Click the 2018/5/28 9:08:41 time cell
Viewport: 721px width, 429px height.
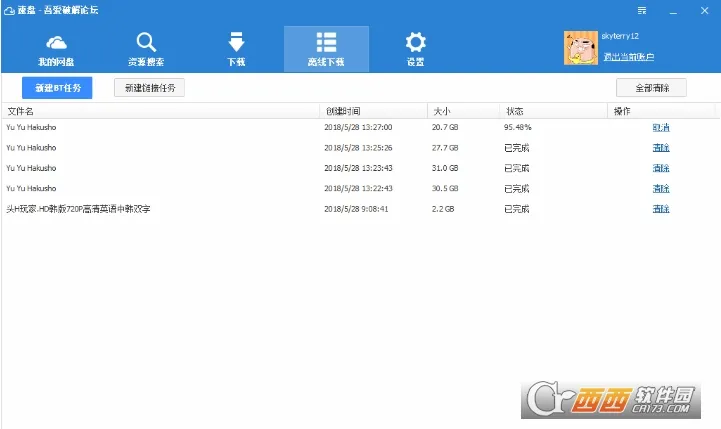(356, 209)
